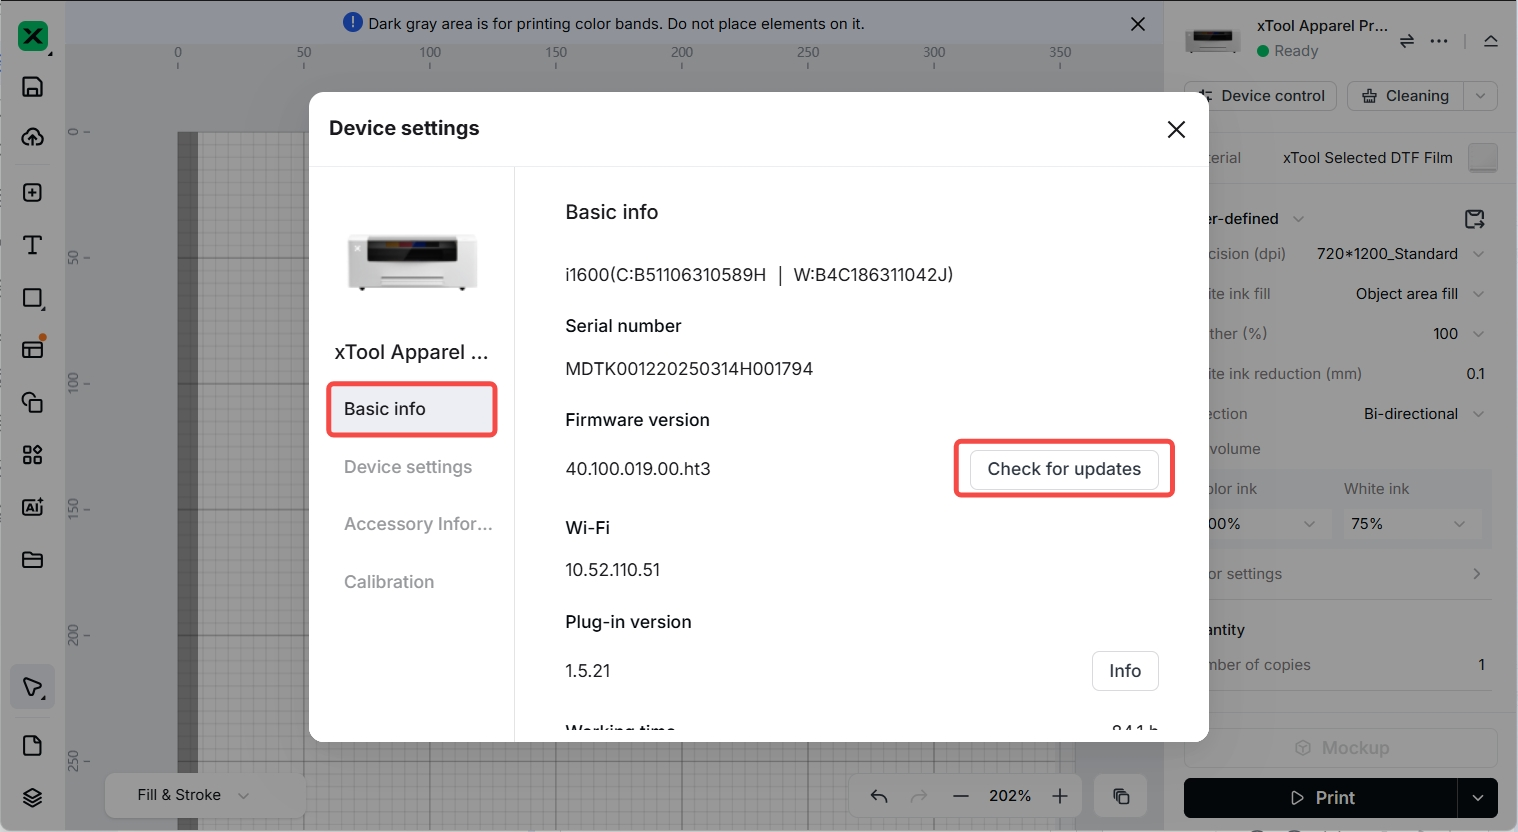Click the Ready status indicator
The height and width of the screenshot is (832, 1518).
click(1288, 51)
